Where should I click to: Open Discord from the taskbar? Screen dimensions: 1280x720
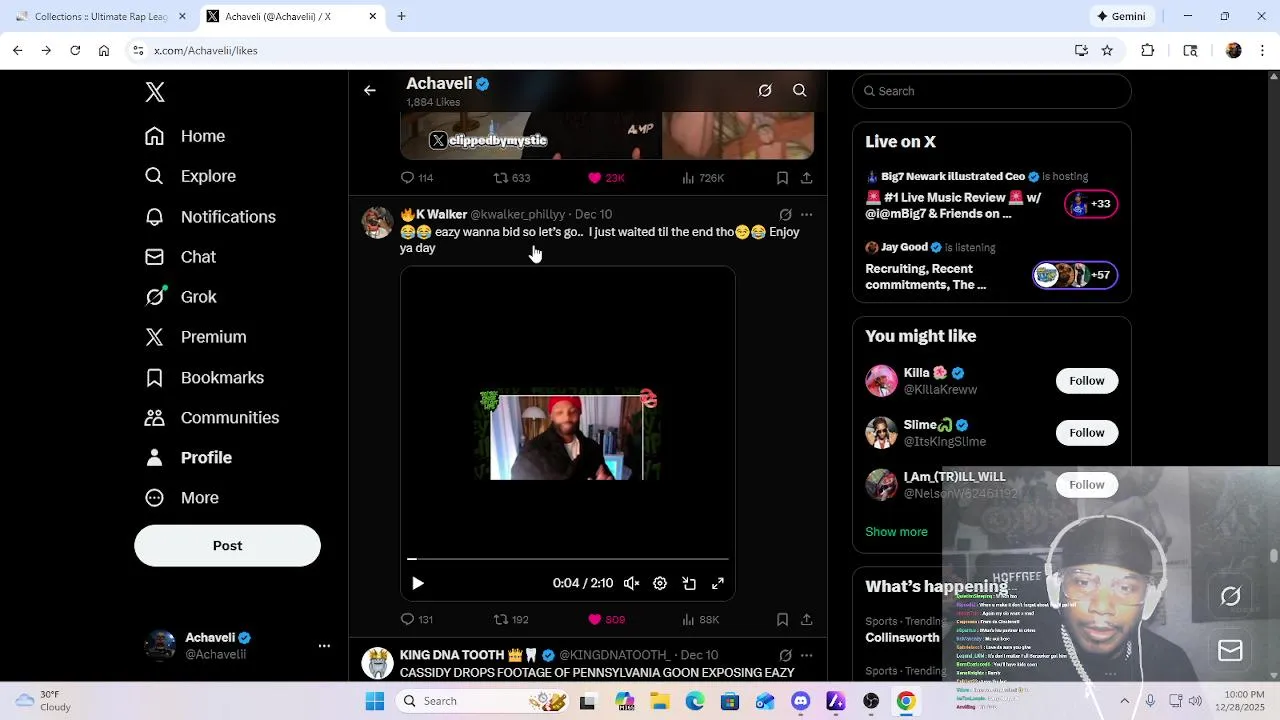800,701
